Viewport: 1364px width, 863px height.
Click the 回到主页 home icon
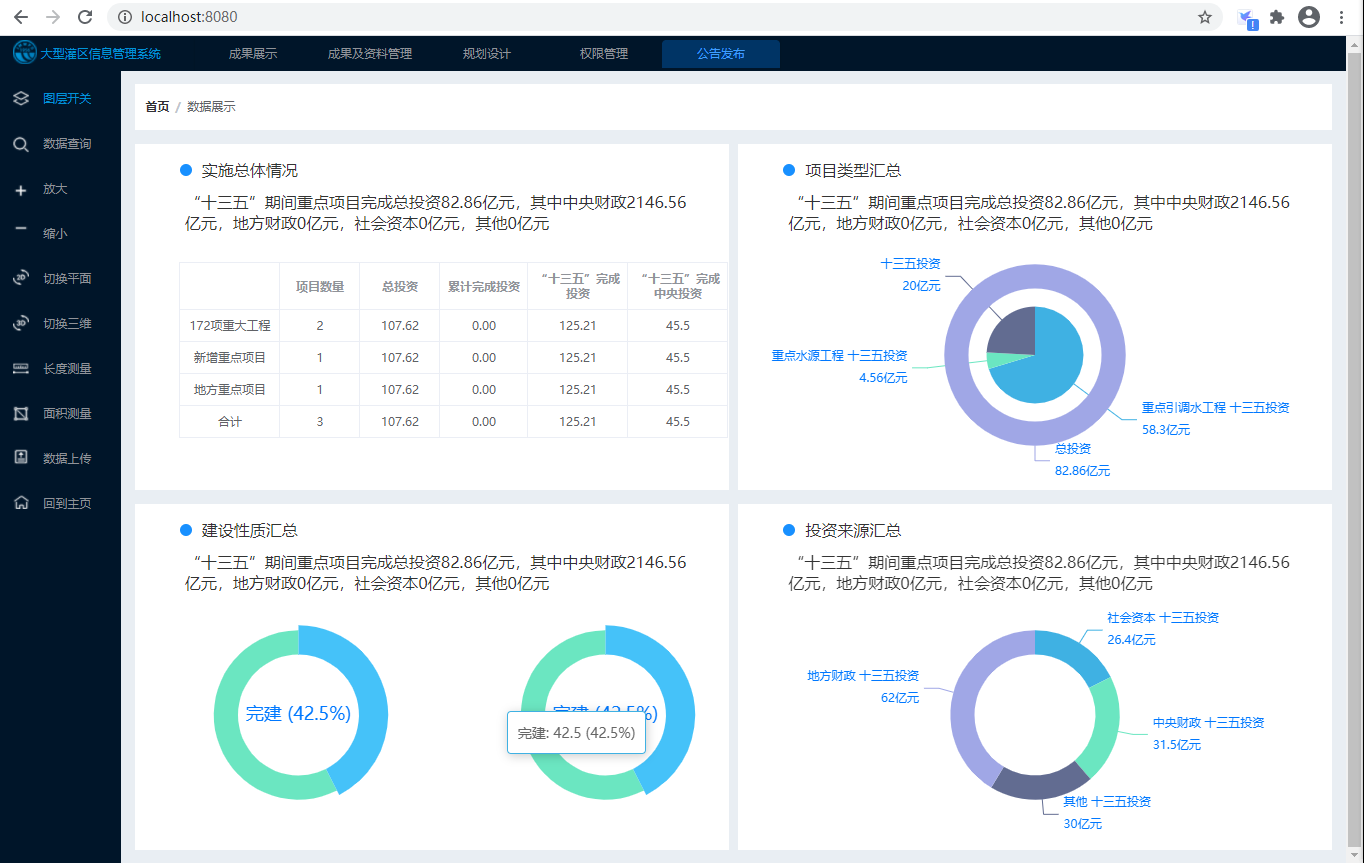click(21, 503)
